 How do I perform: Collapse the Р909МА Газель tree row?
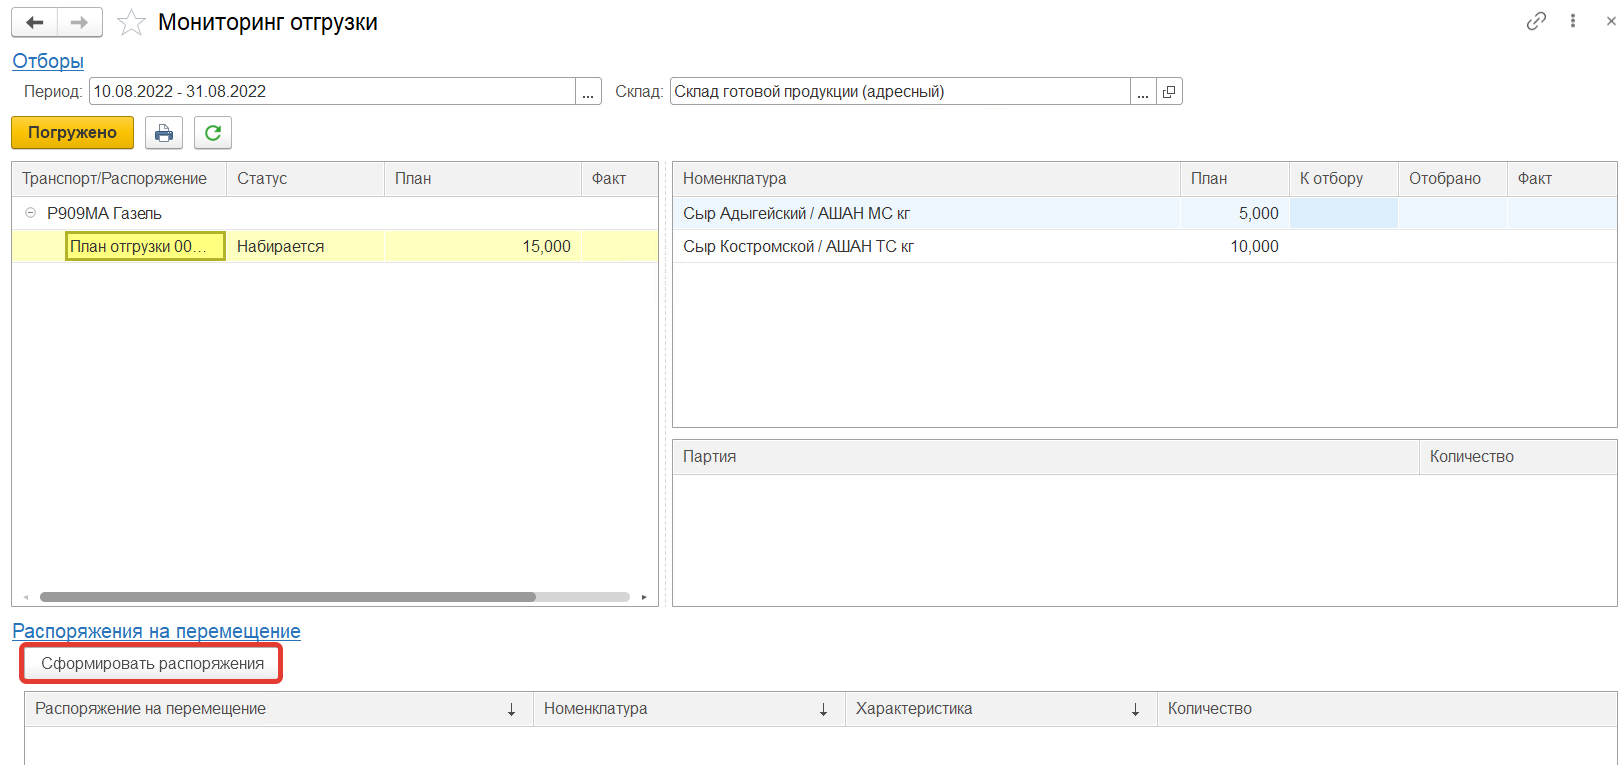[x=30, y=213]
